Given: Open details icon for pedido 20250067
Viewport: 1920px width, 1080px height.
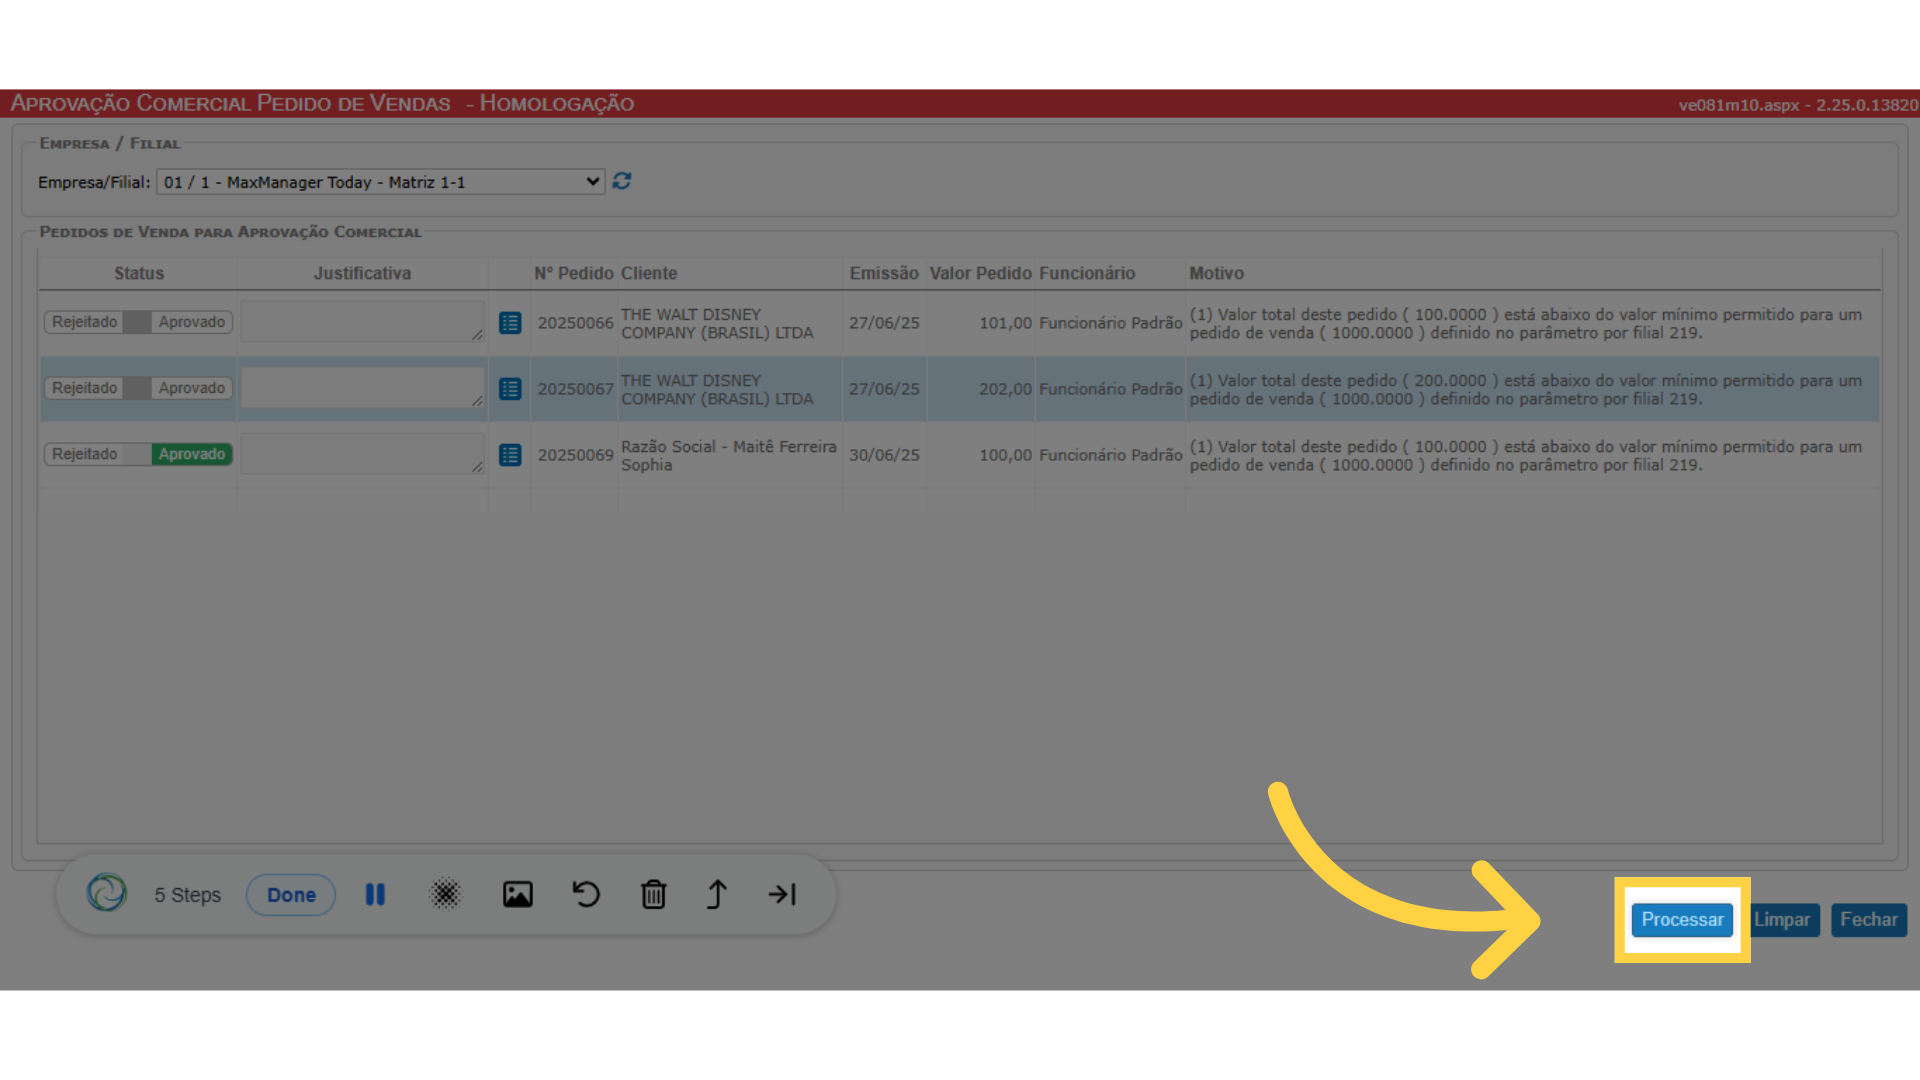Looking at the screenshot, I should [x=510, y=389].
